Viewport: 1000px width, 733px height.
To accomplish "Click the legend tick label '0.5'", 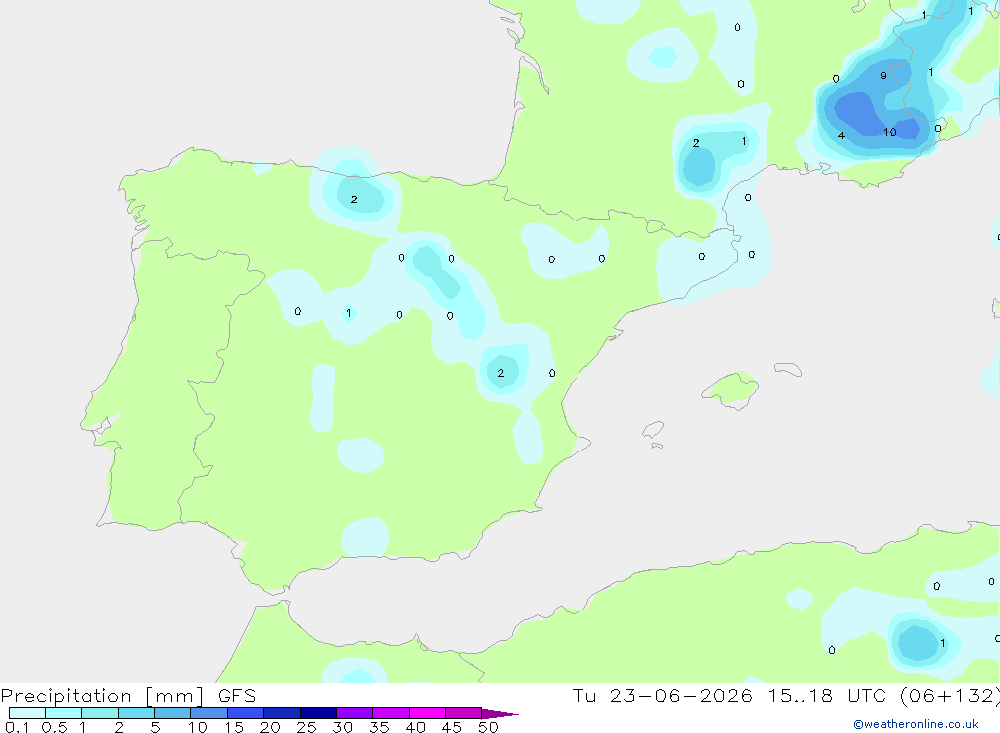I will (x=54, y=727).
